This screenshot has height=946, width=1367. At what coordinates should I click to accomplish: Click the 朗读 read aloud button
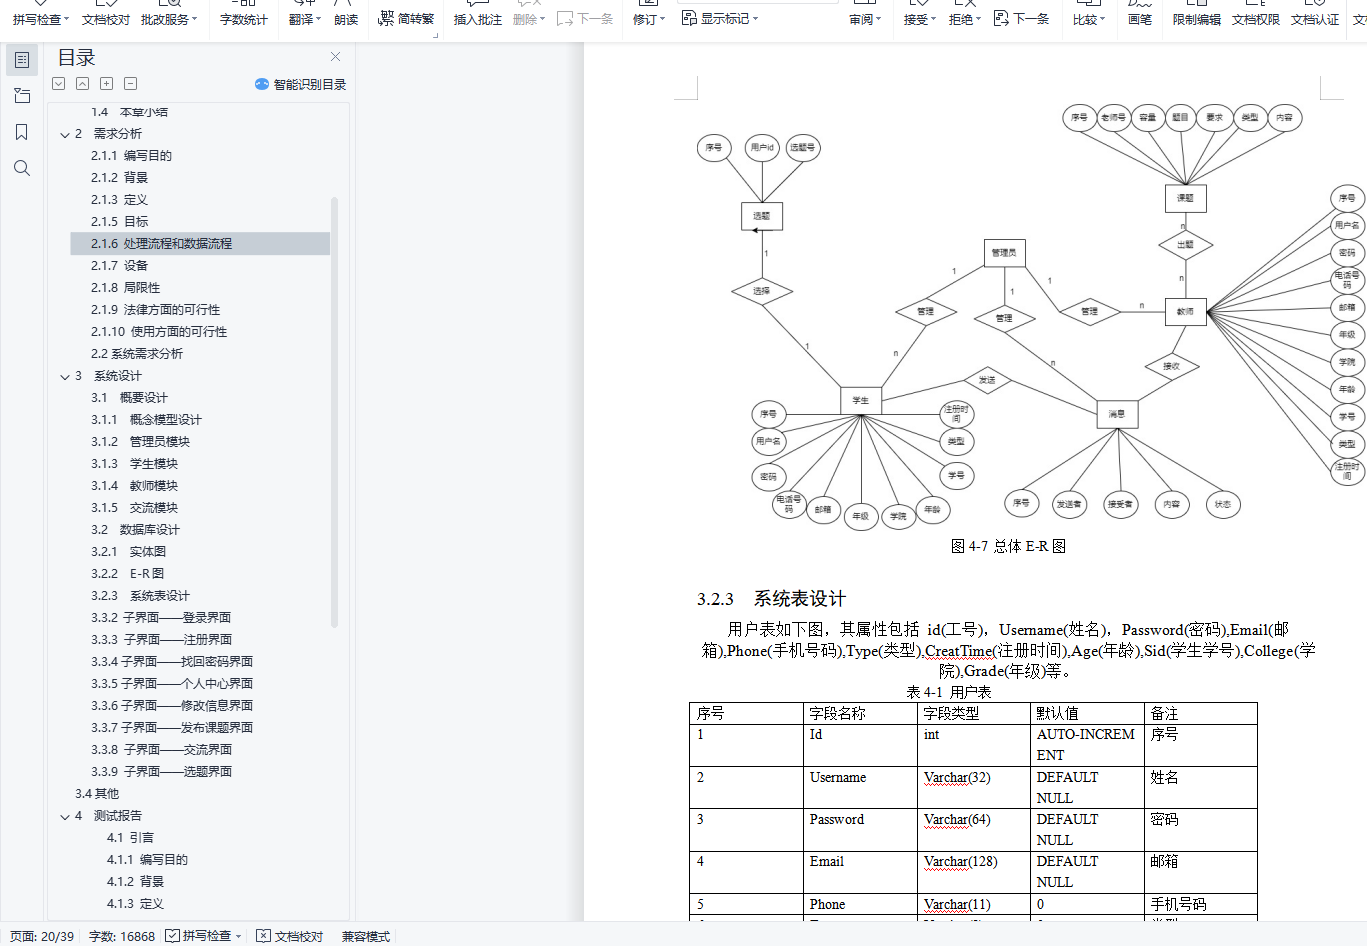click(346, 19)
